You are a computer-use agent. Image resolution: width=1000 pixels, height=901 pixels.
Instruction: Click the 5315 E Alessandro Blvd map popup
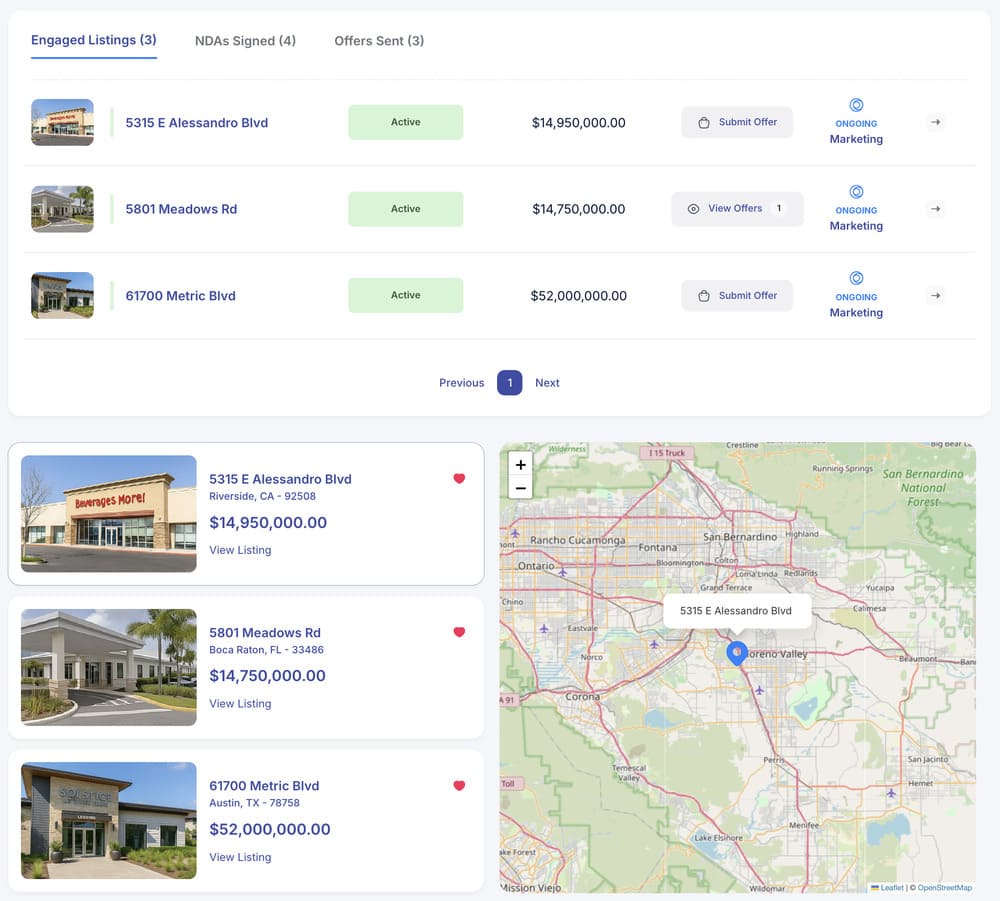pyautogui.click(x=737, y=611)
